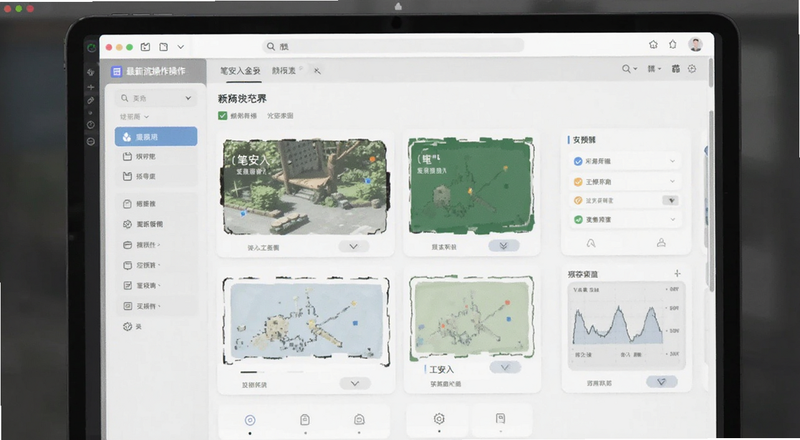
Task: Click the note page icon in title bar
Action: tap(163, 47)
